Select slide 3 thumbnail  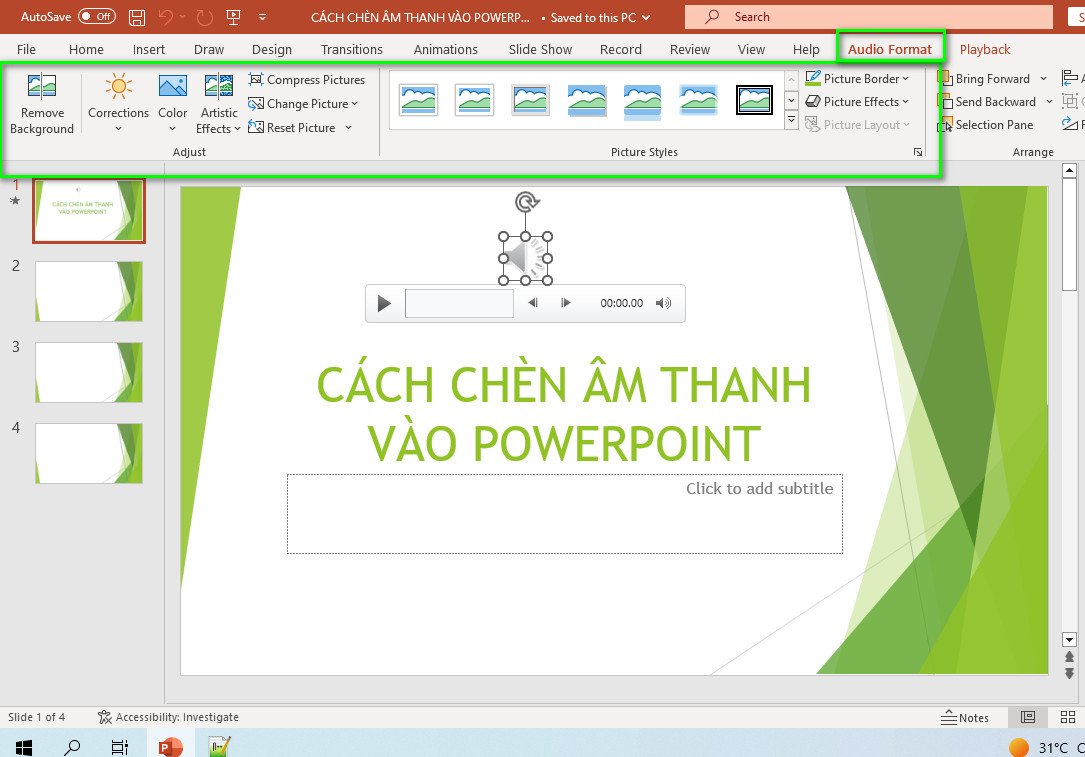pos(89,372)
